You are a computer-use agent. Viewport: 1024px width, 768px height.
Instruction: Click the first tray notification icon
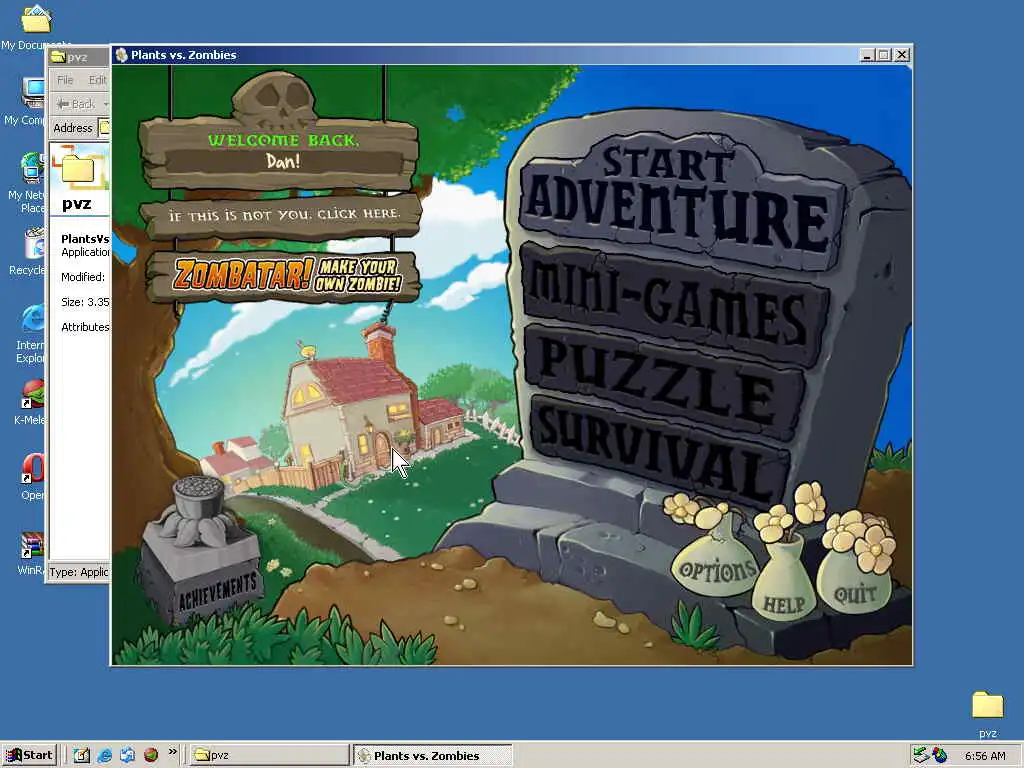(920, 755)
